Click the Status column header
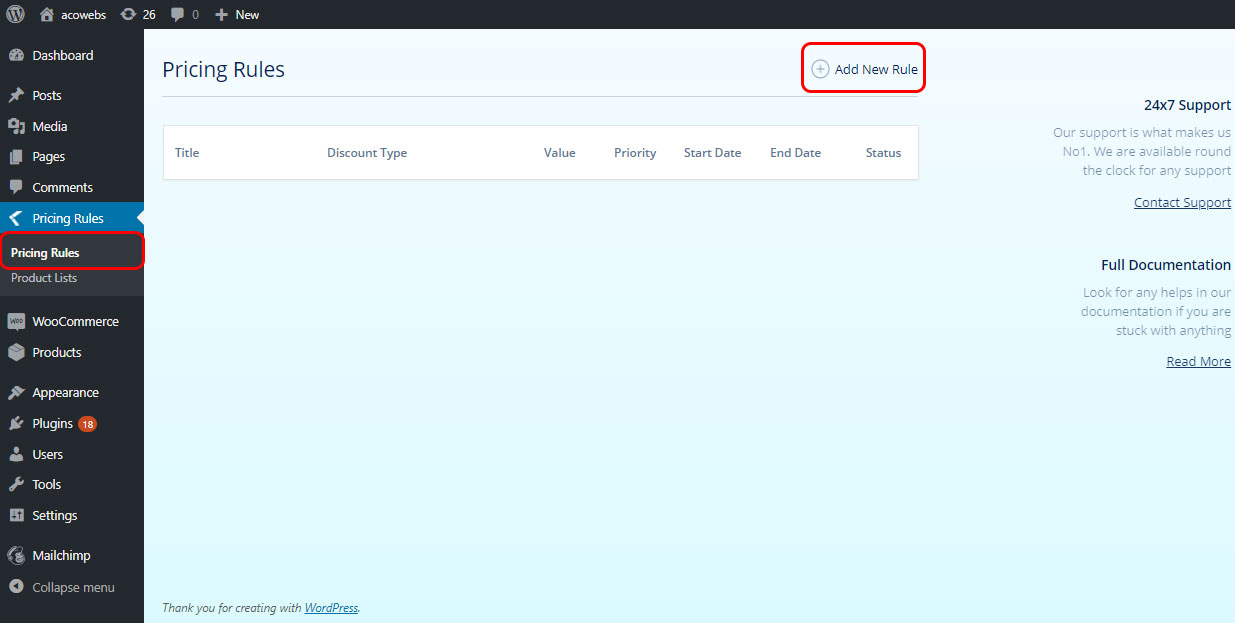The image size is (1235, 623). click(x=883, y=153)
